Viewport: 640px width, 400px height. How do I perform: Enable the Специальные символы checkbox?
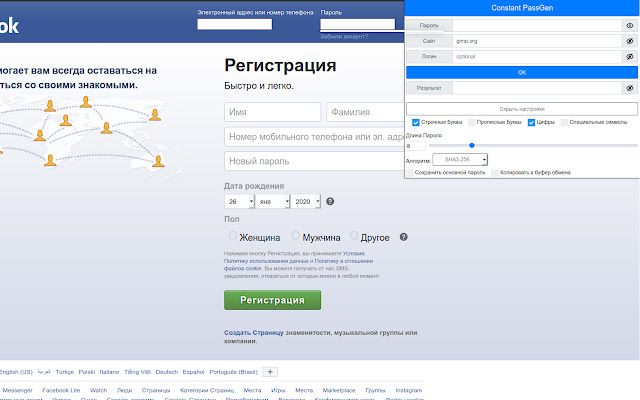564,122
